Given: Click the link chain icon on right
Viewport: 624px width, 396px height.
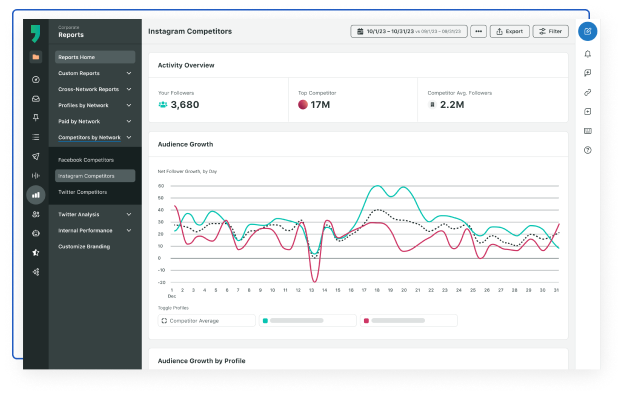Looking at the screenshot, I should [587, 92].
